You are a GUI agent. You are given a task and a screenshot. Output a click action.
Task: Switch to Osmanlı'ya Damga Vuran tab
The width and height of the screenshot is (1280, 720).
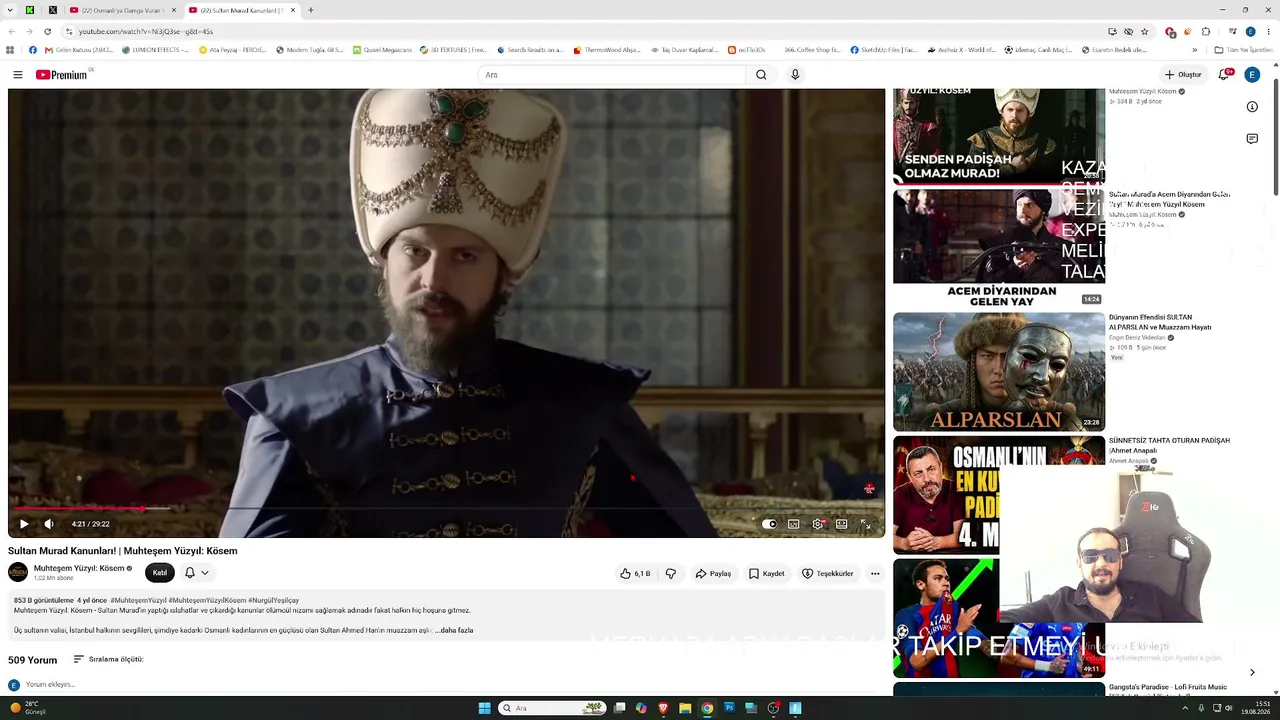coord(122,10)
